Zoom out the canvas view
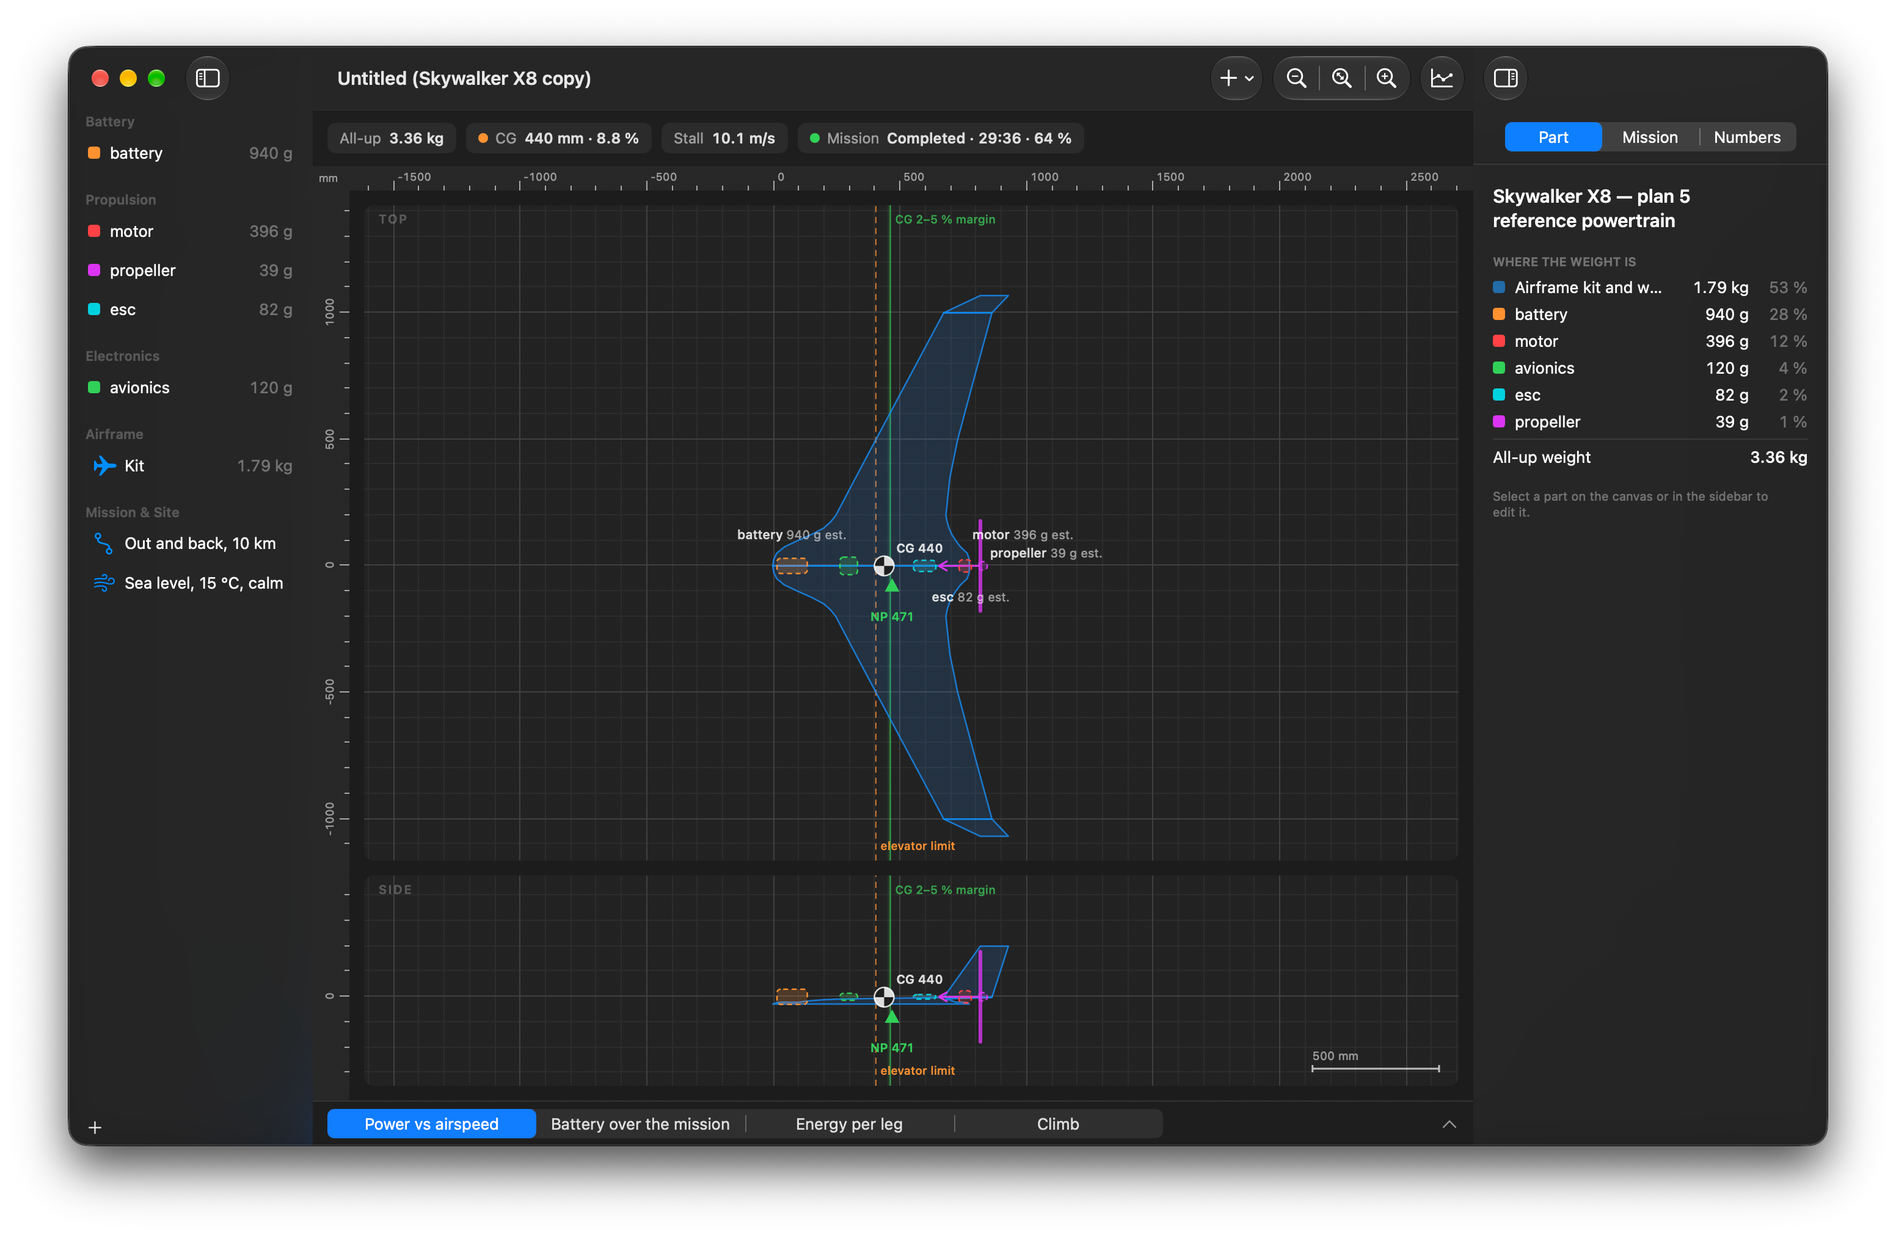 1296,78
